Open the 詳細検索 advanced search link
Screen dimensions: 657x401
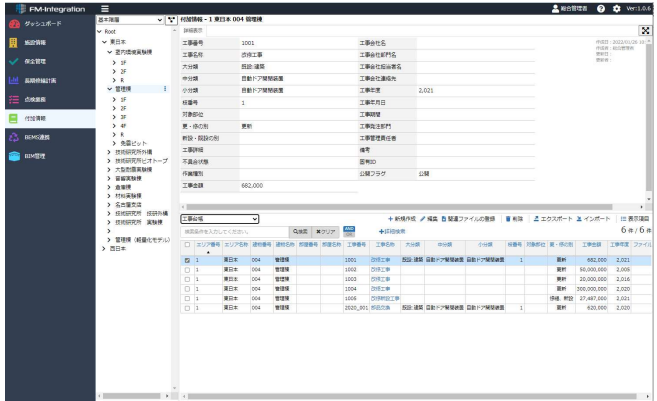coord(392,232)
